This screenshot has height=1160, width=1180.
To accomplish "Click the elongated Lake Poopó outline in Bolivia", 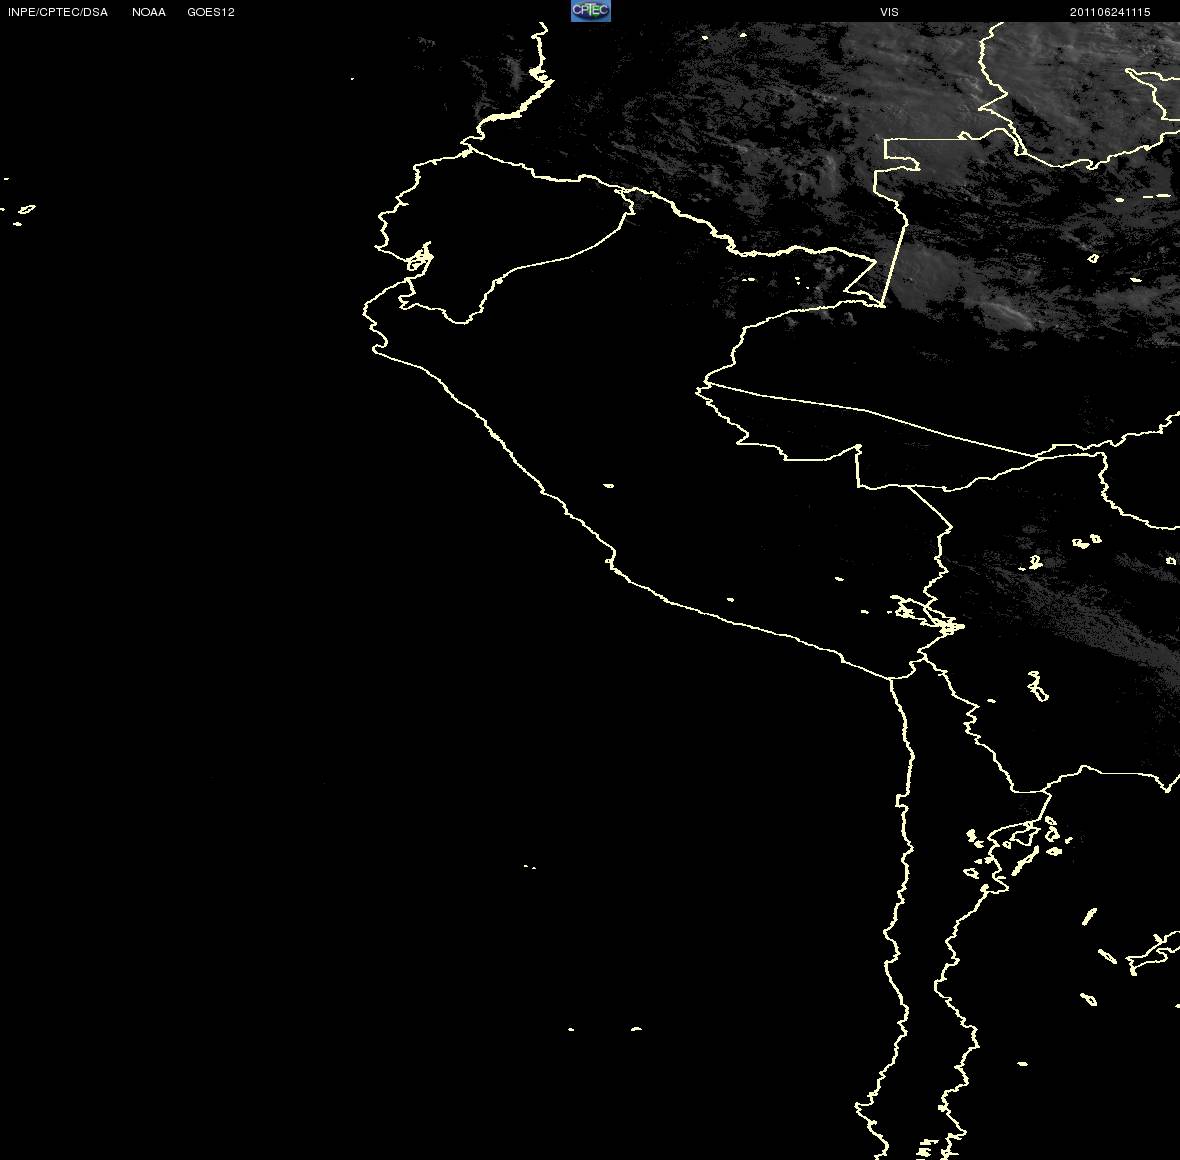I will pos(1038,686).
